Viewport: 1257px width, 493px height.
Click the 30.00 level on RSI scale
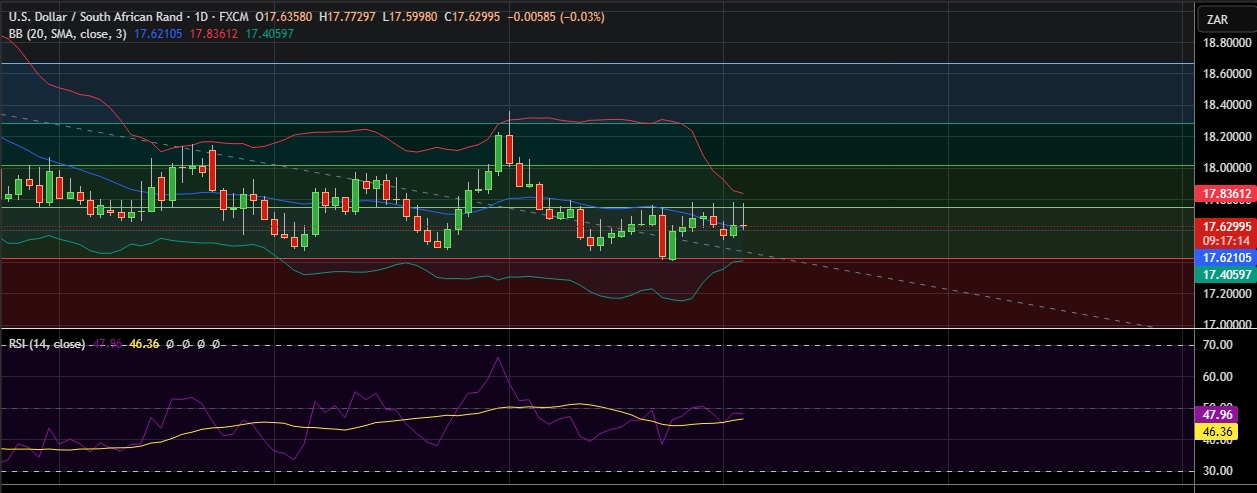[x=1216, y=470]
